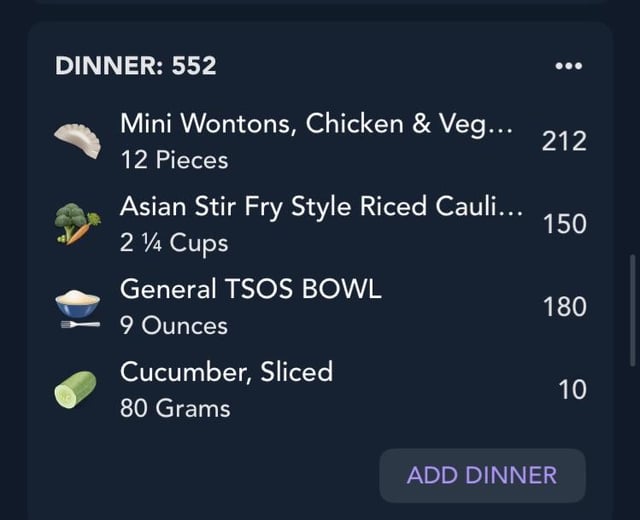Tap the dumpling icon for Mini Wontons
The height and width of the screenshot is (520, 640).
(78, 141)
